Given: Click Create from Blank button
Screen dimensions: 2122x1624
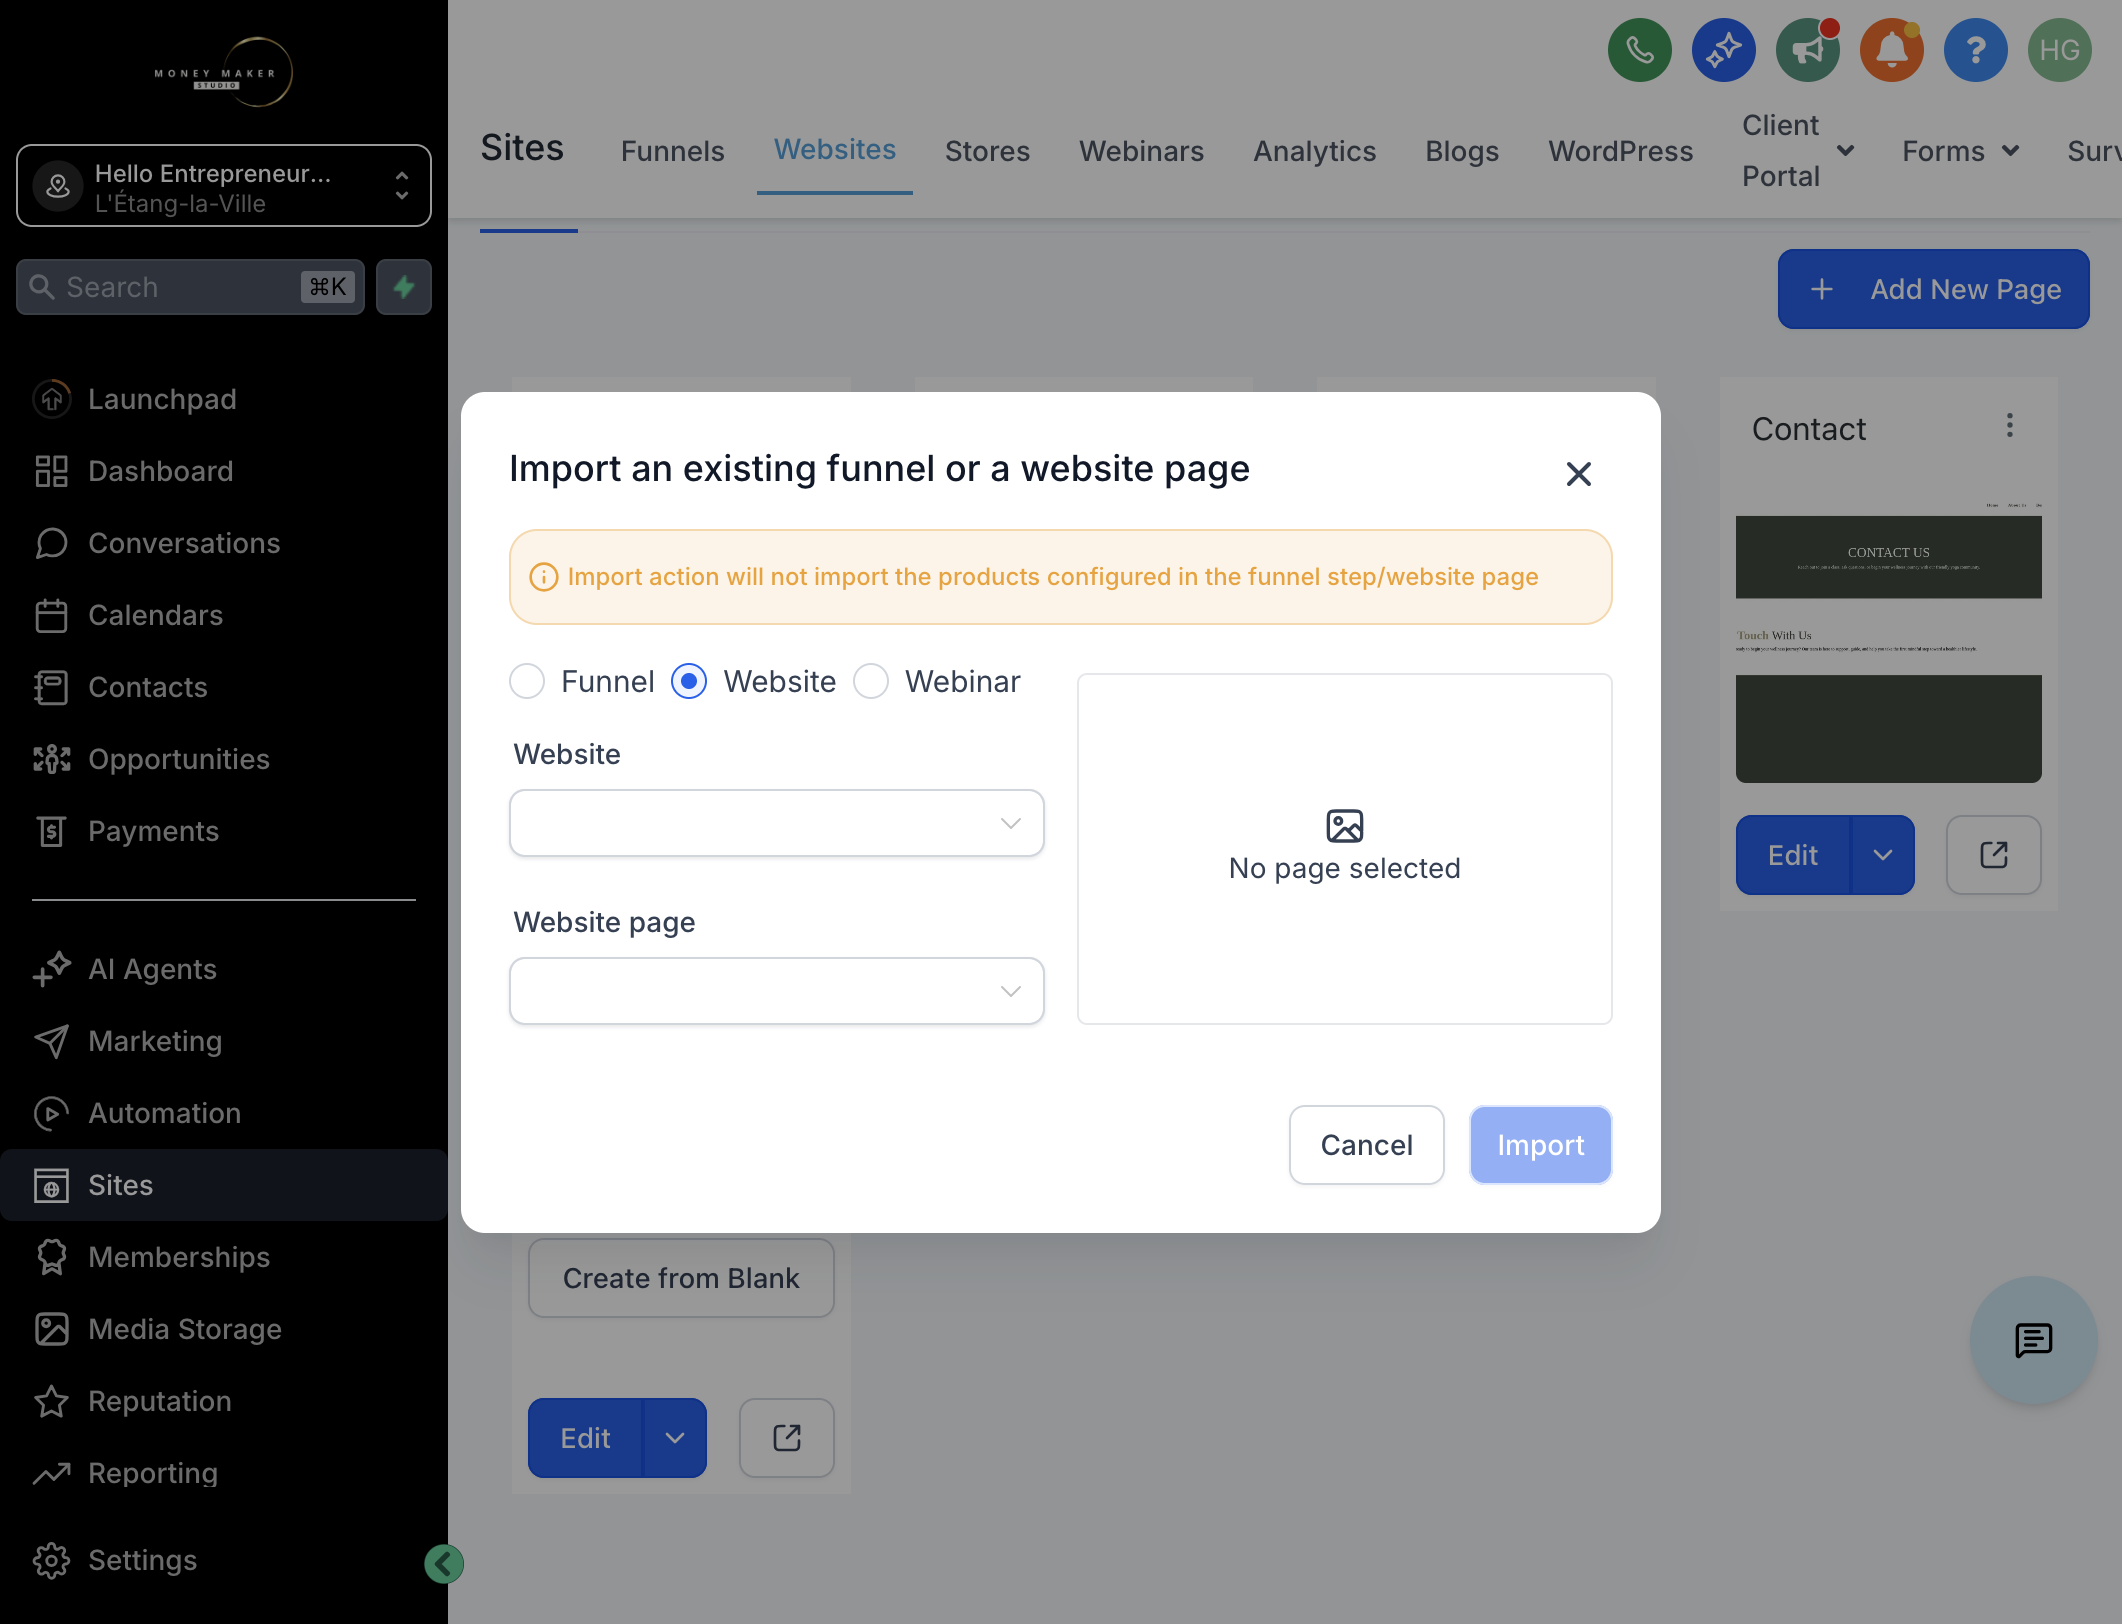Looking at the screenshot, I should [x=681, y=1278].
